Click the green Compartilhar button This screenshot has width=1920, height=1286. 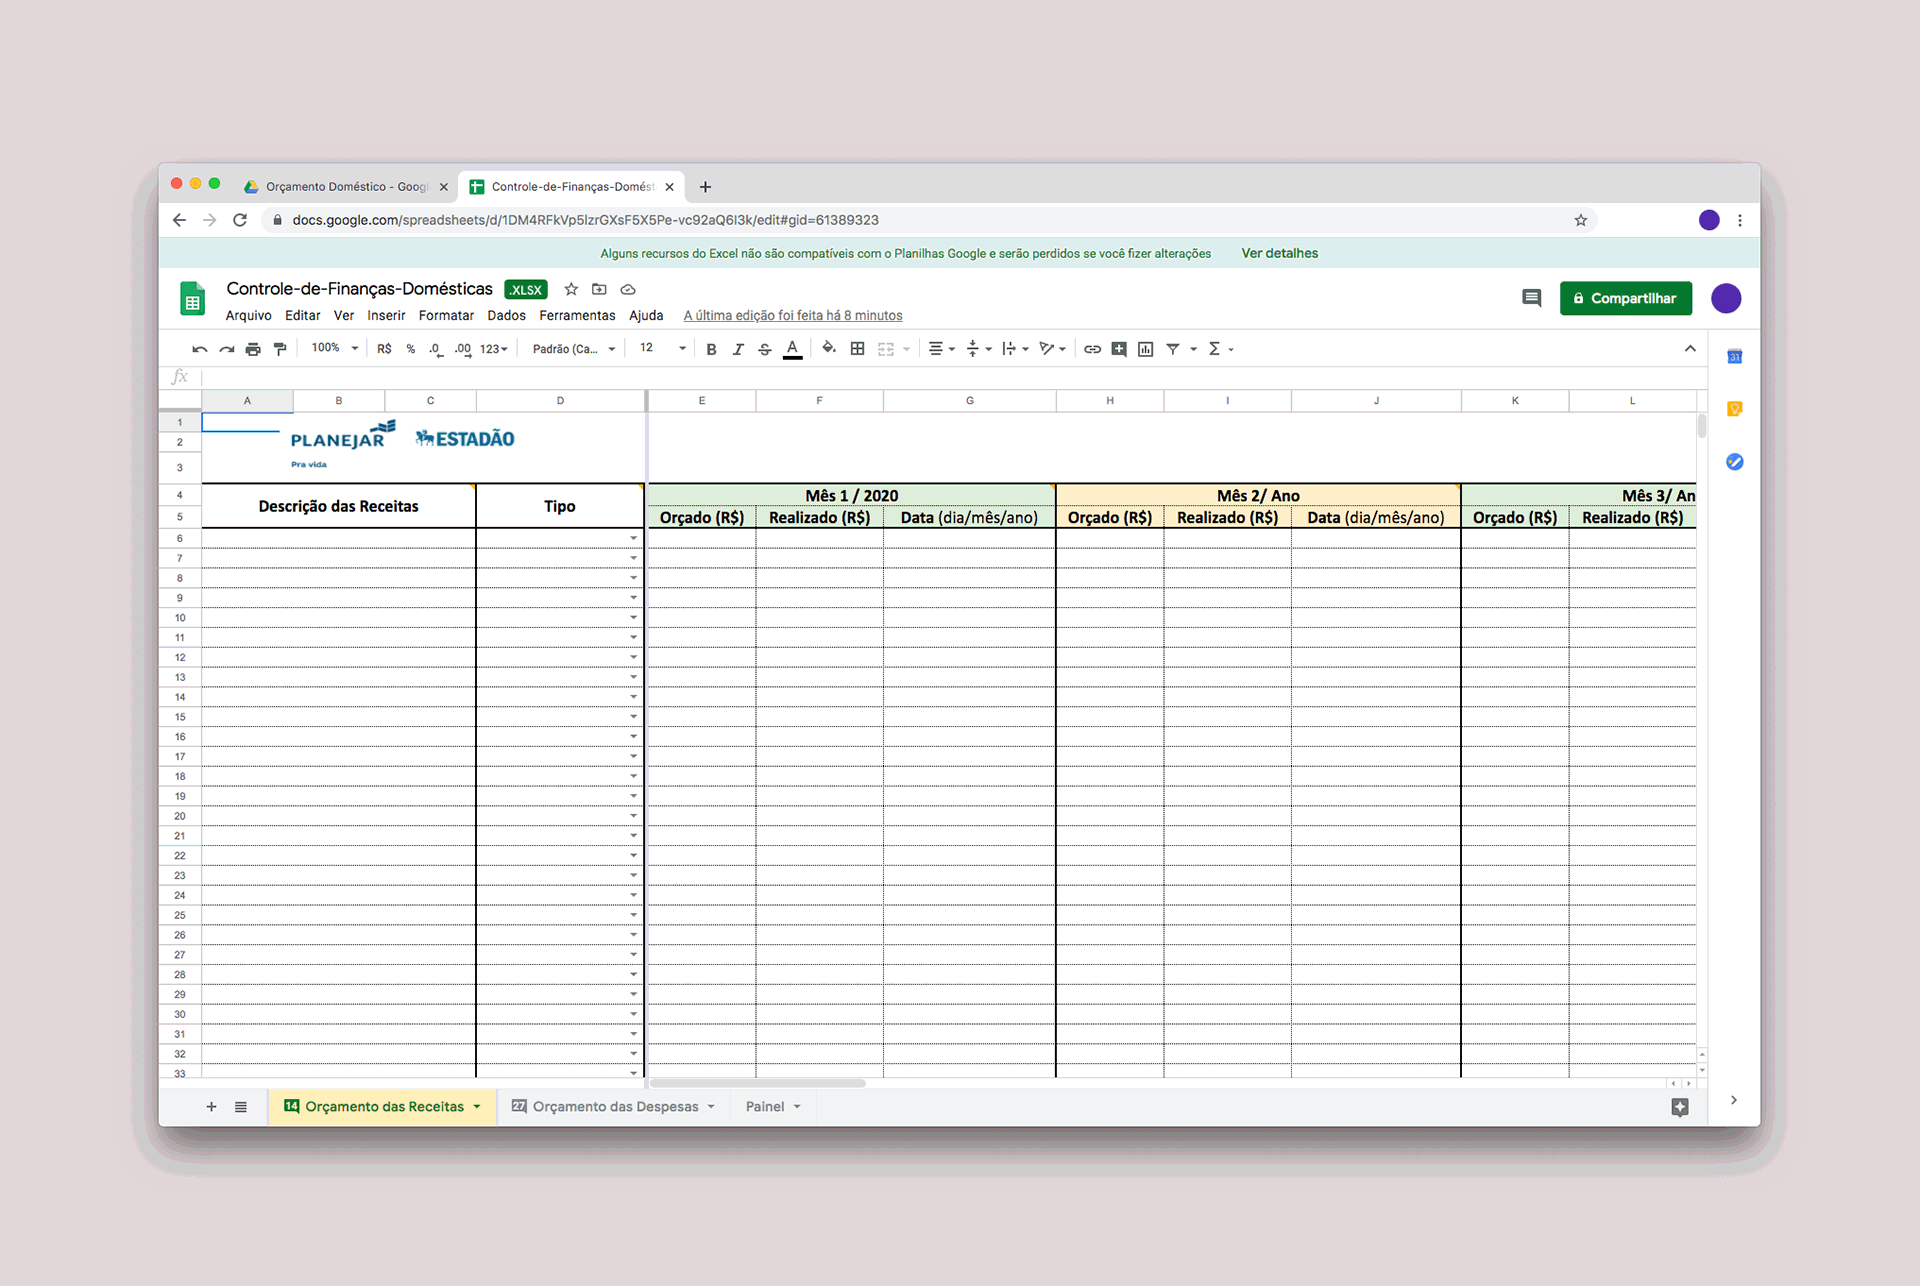(x=1625, y=298)
